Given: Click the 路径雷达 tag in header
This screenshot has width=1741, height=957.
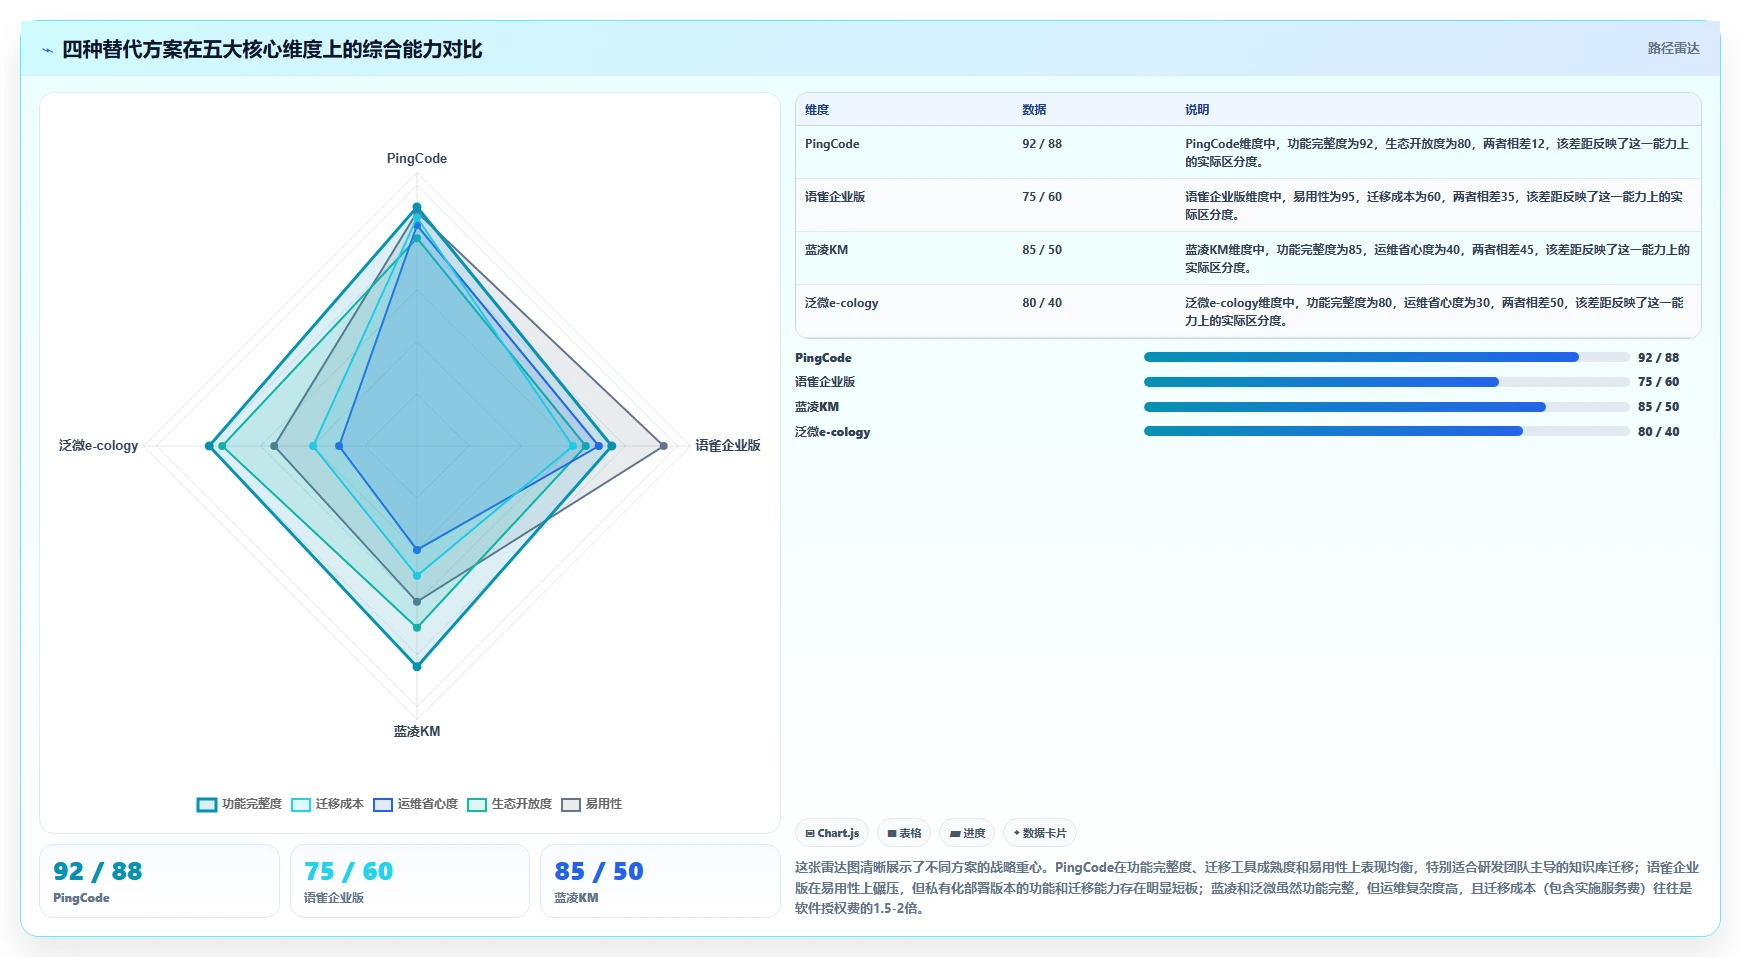Looking at the screenshot, I should pyautogui.click(x=1673, y=48).
